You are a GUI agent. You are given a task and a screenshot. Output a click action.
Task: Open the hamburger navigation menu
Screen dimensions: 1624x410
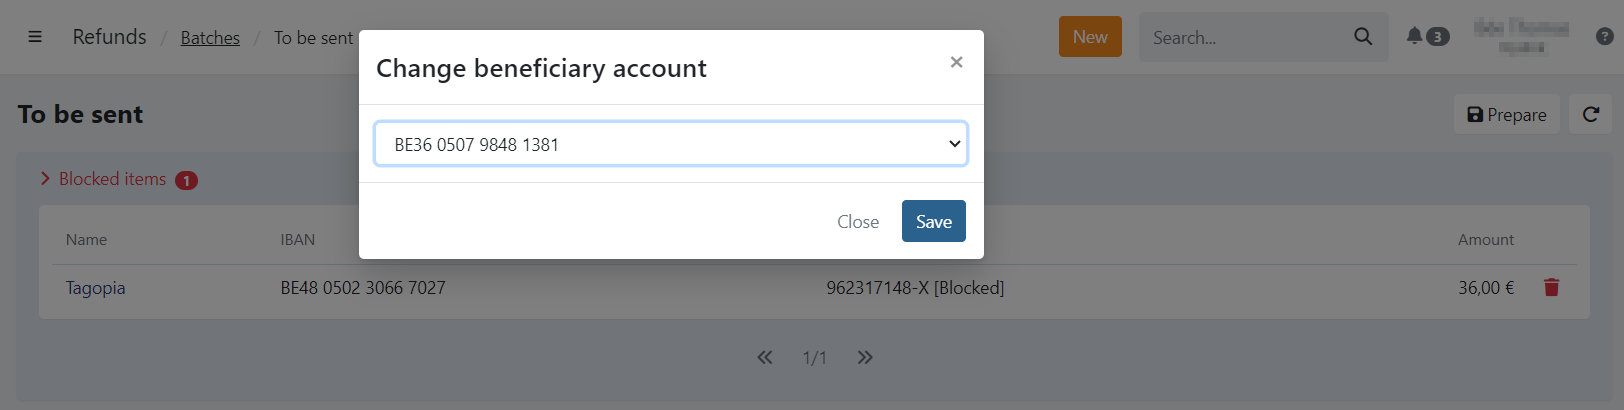click(35, 37)
